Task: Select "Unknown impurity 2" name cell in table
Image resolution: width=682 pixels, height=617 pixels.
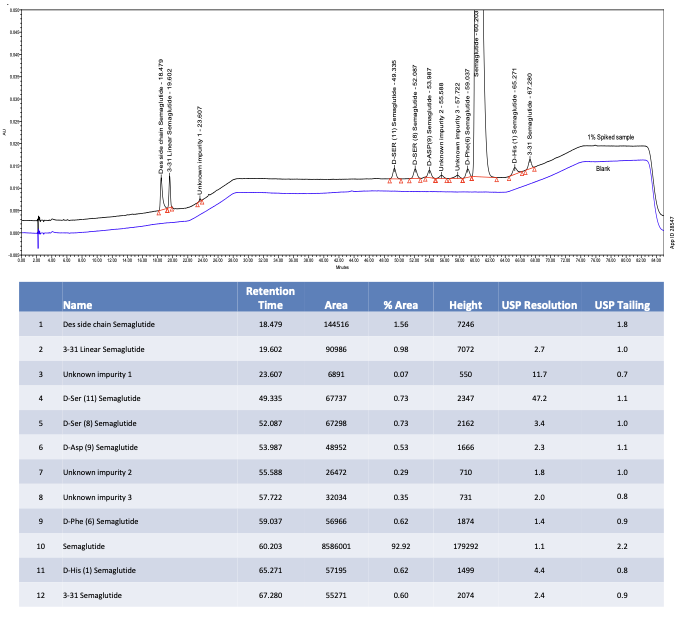Action: [101, 472]
